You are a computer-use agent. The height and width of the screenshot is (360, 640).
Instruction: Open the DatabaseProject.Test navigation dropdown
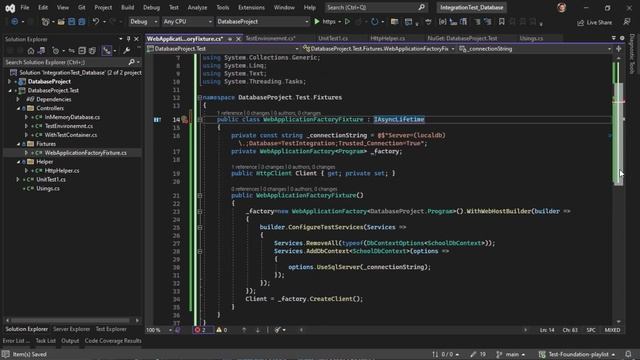[223, 49]
